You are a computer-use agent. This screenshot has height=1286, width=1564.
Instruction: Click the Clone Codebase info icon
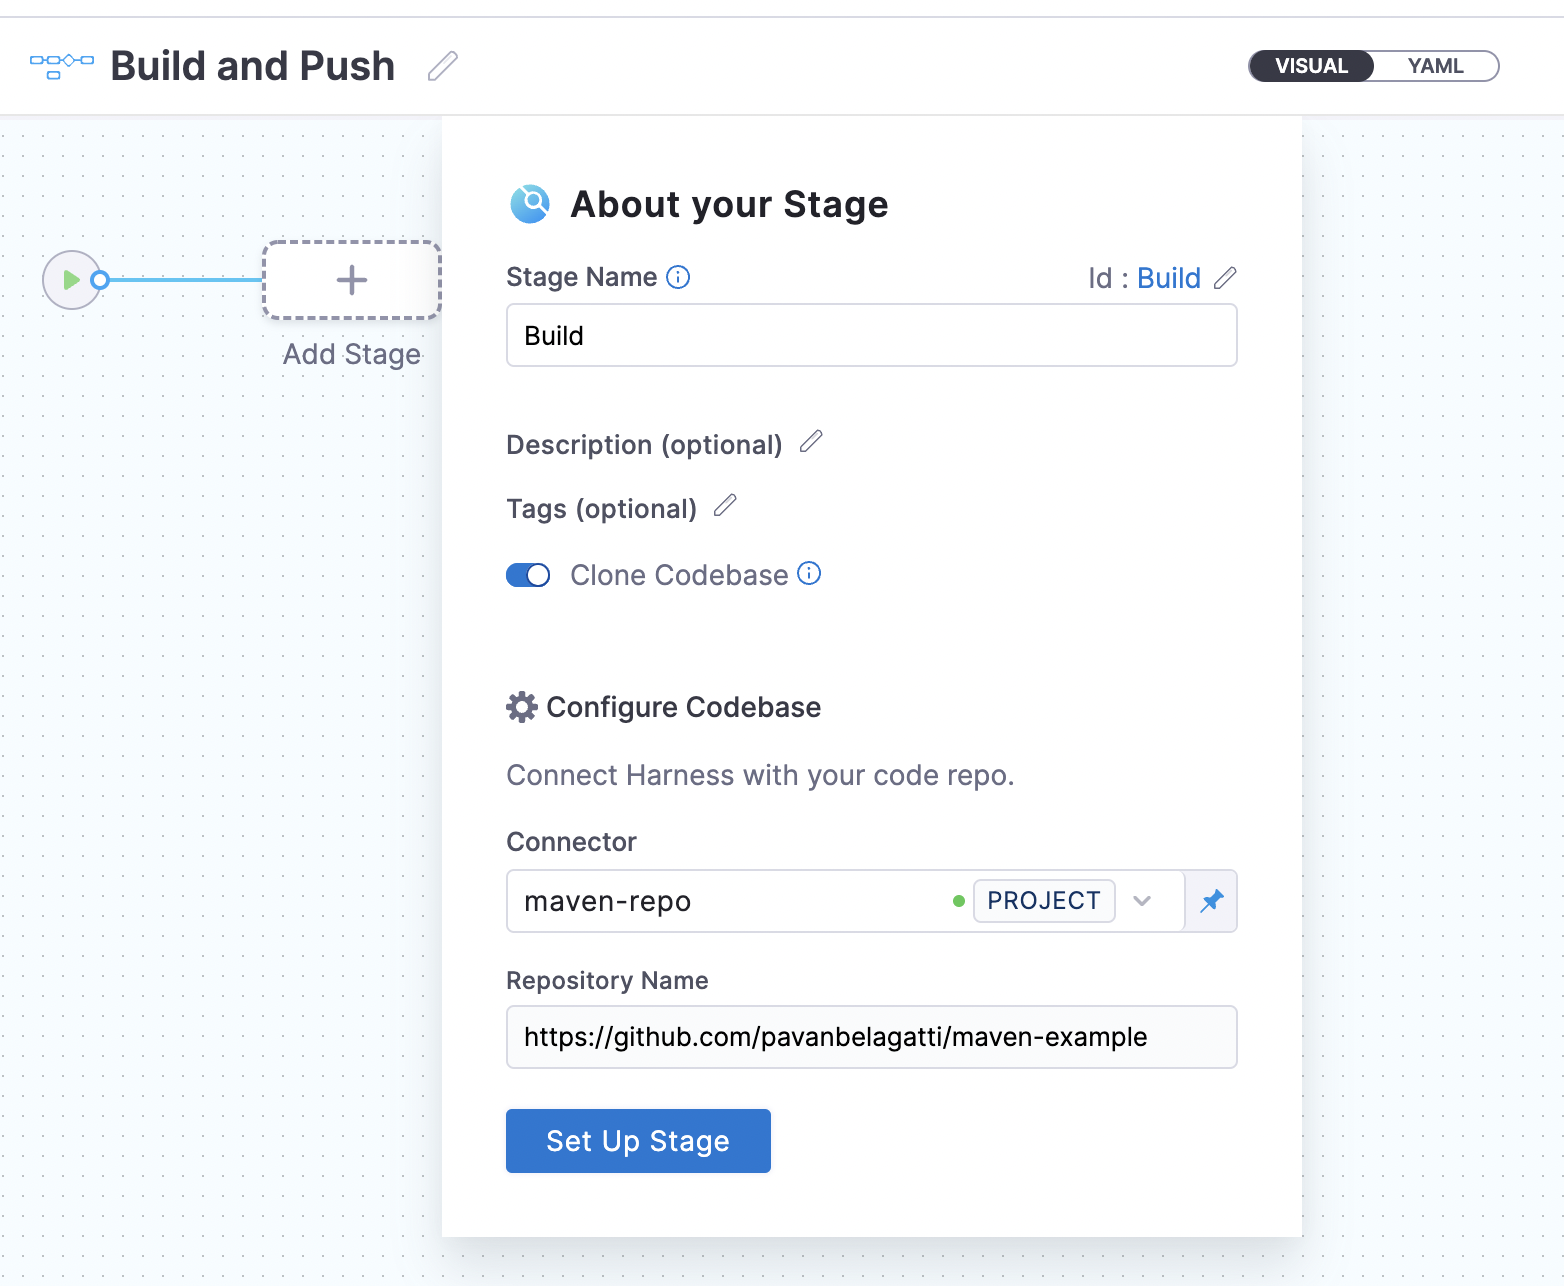(809, 573)
